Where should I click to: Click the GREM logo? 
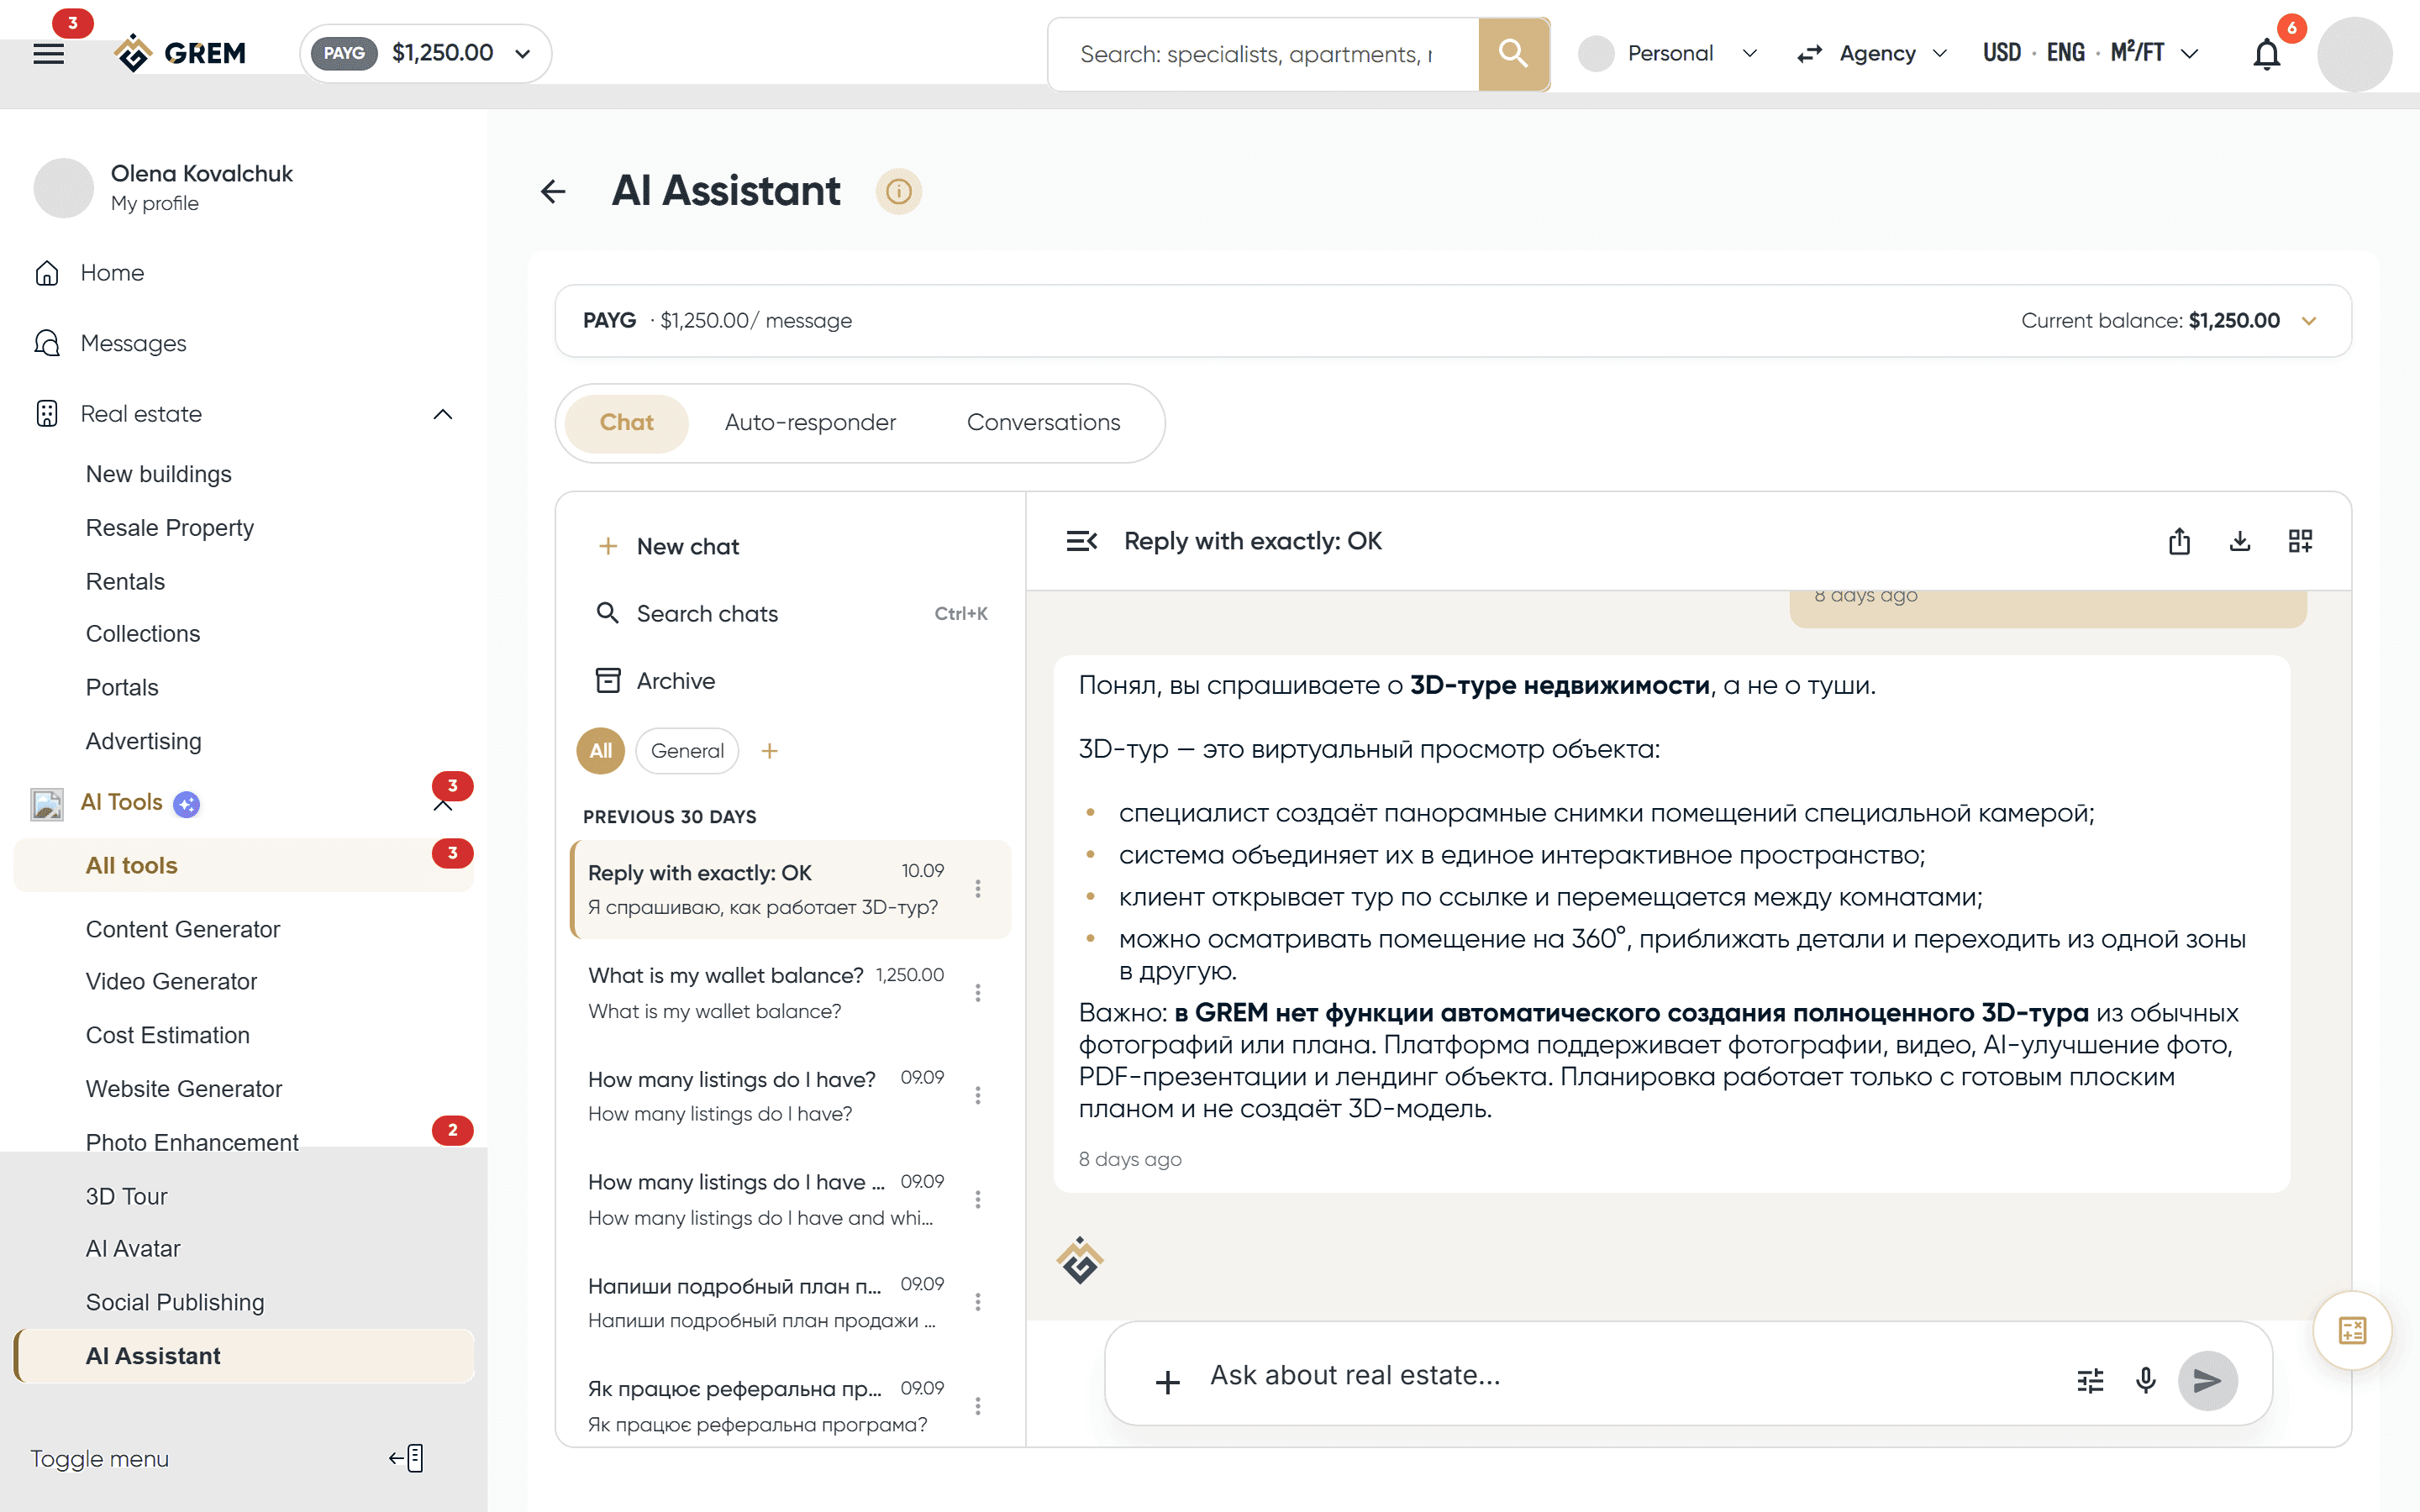(x=180, y=53)
